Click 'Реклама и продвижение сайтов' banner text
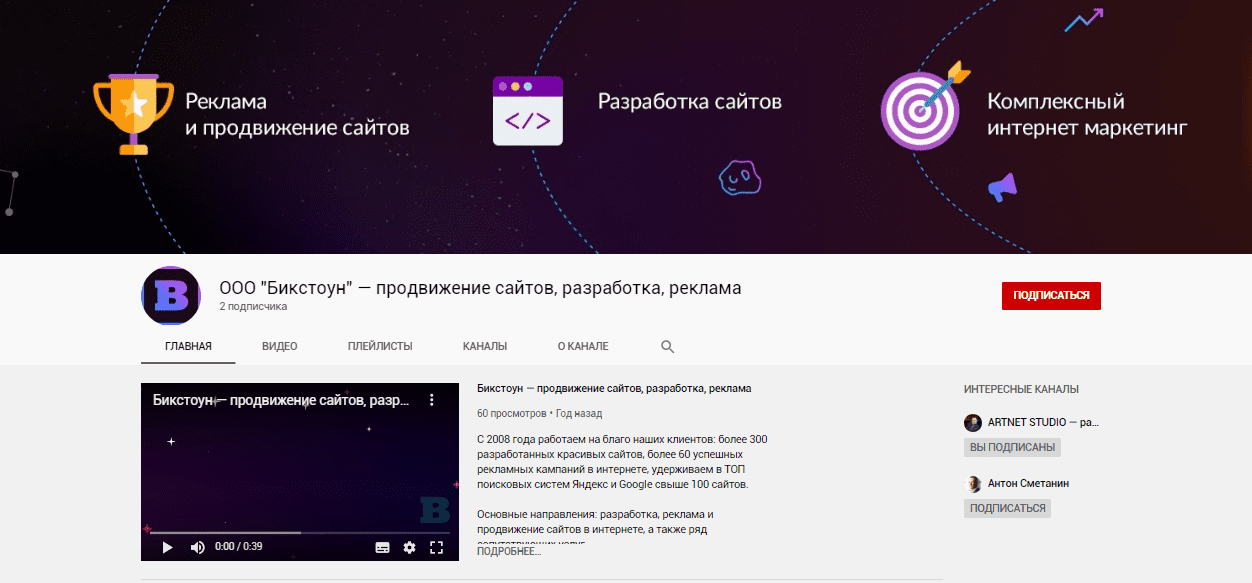1252x583 pixels. 297,114
